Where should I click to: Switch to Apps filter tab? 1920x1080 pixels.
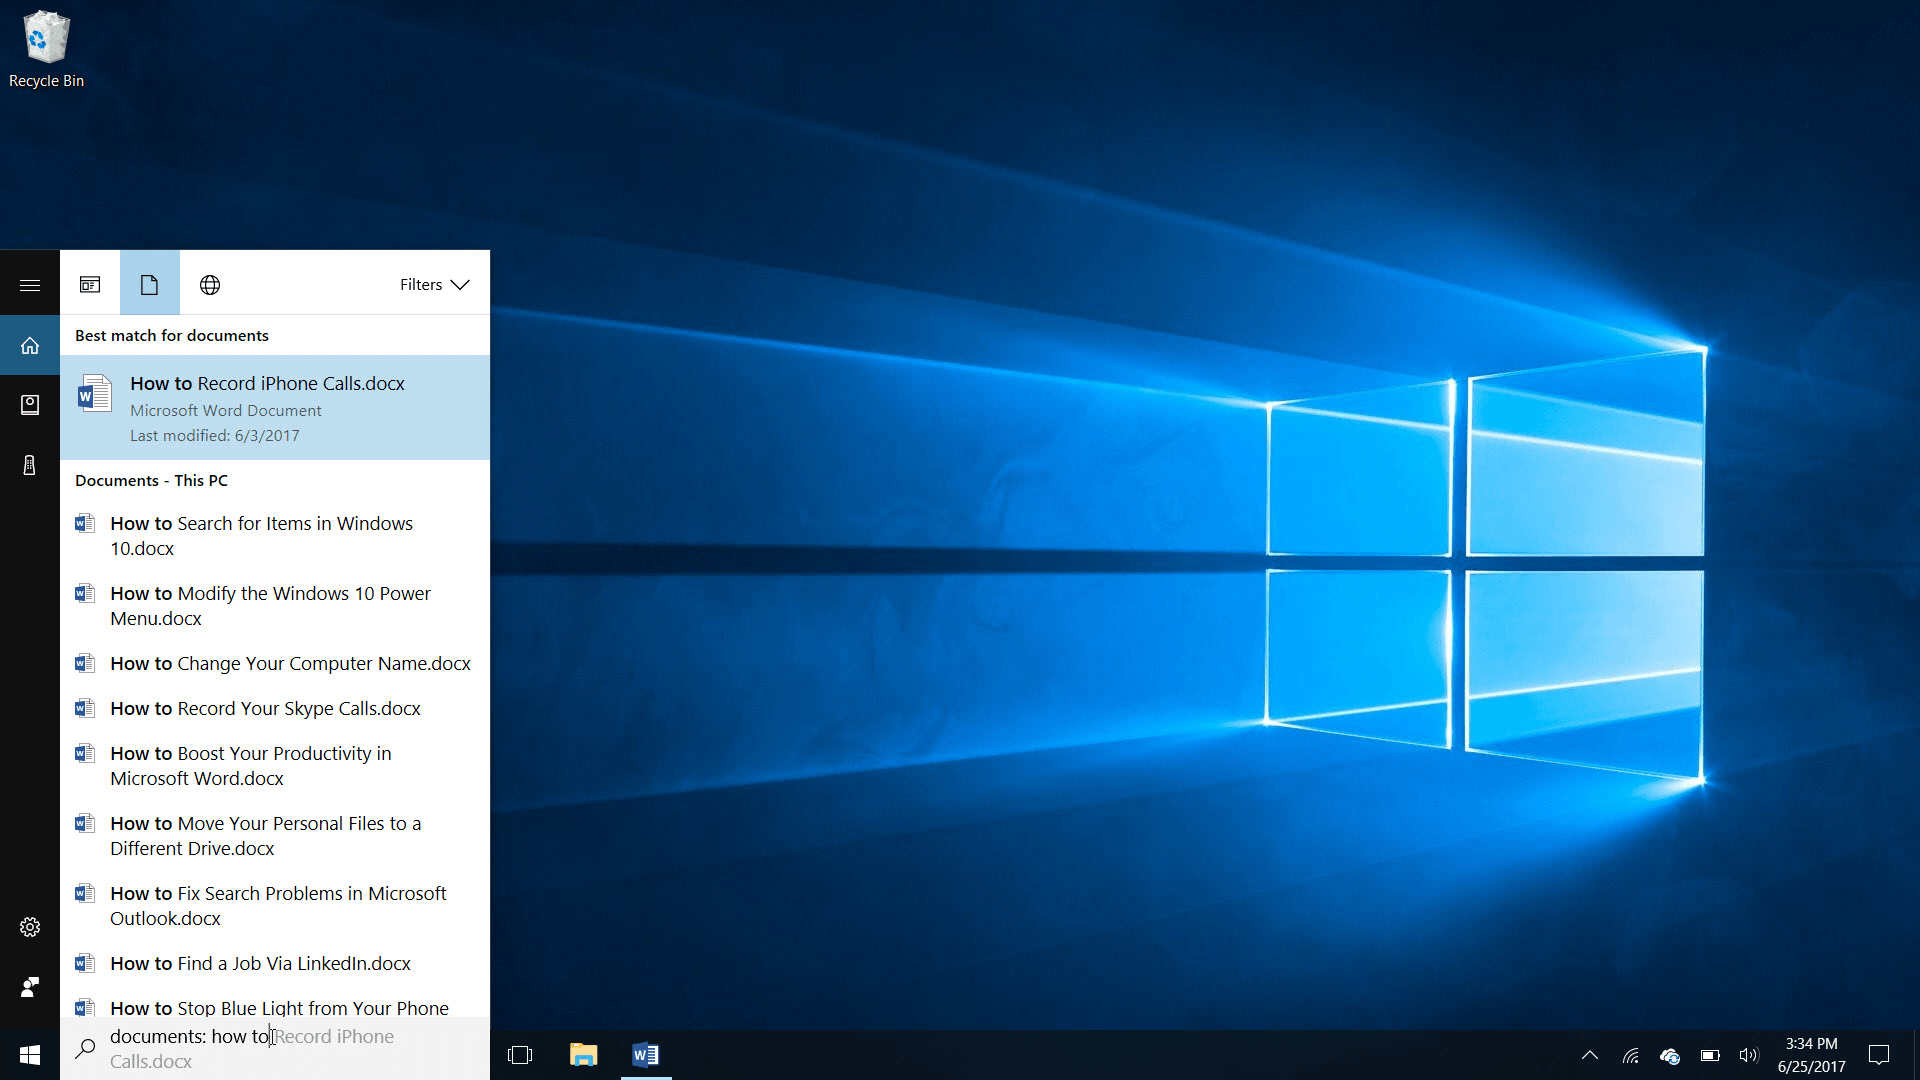click(x=90, y=285)
